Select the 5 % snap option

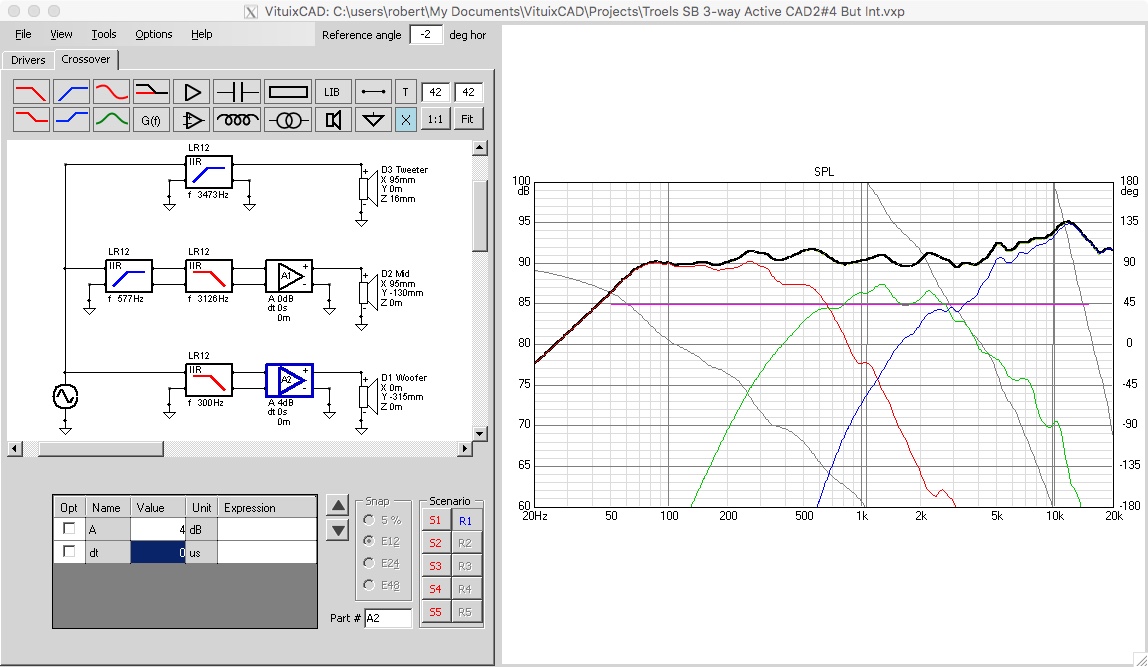(x=369, y=520)
